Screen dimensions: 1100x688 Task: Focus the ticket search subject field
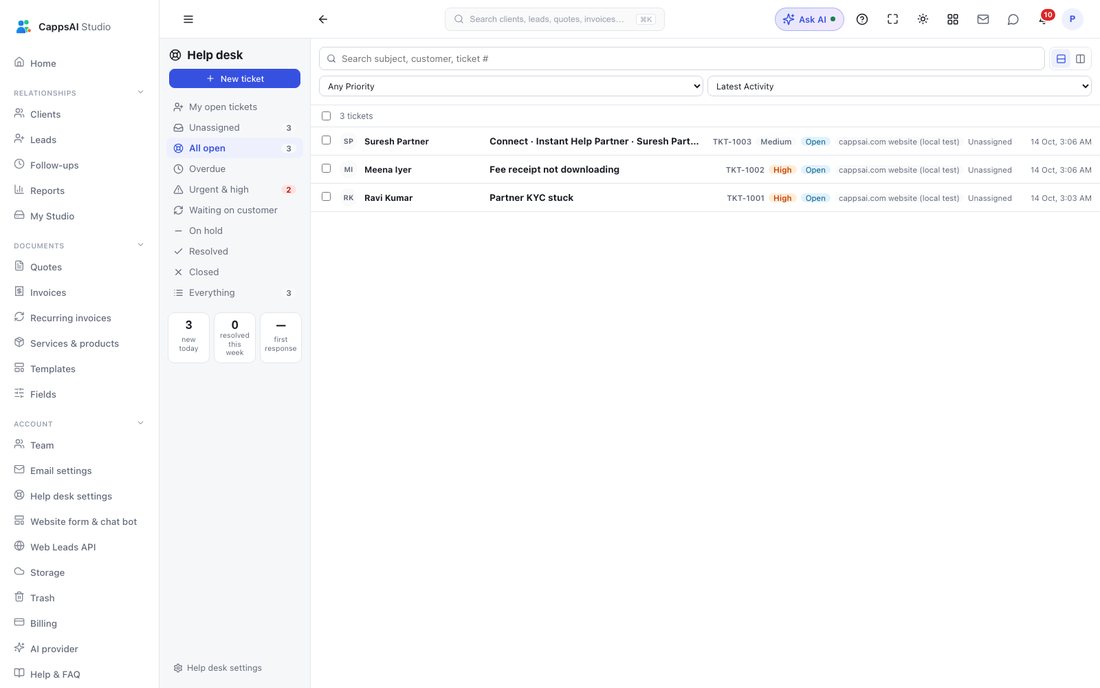coord(681,59)
